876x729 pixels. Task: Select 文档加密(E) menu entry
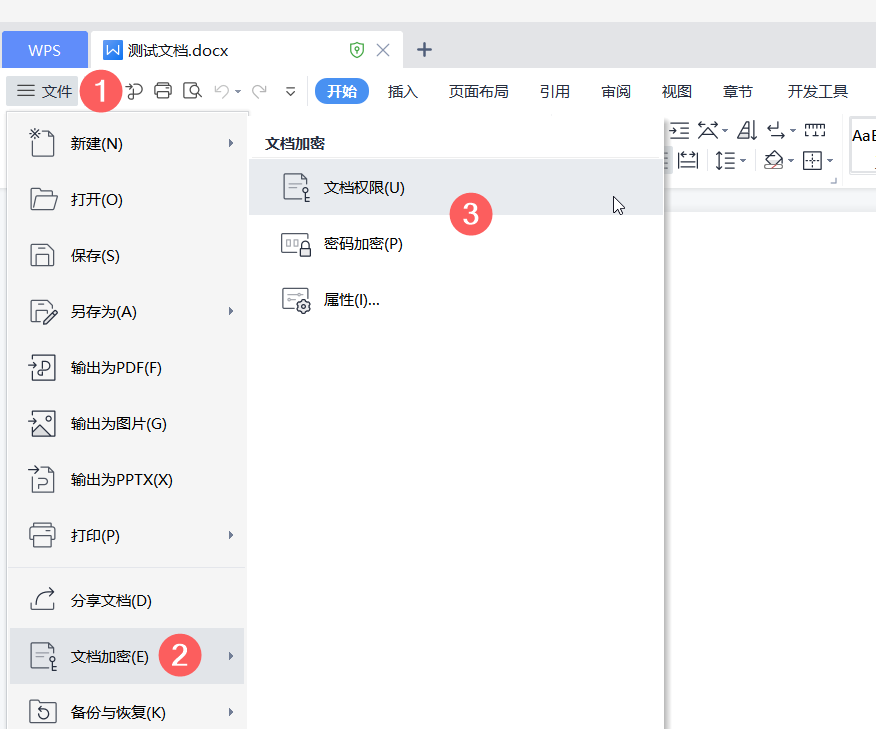point(127,656)
